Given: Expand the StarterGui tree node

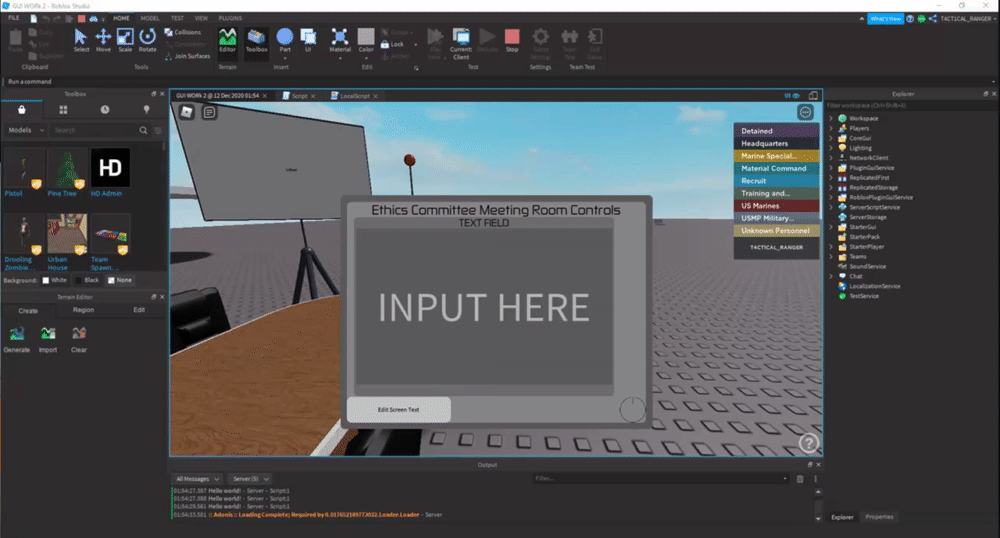Looking at the screenshot, I should coord(830,227).
